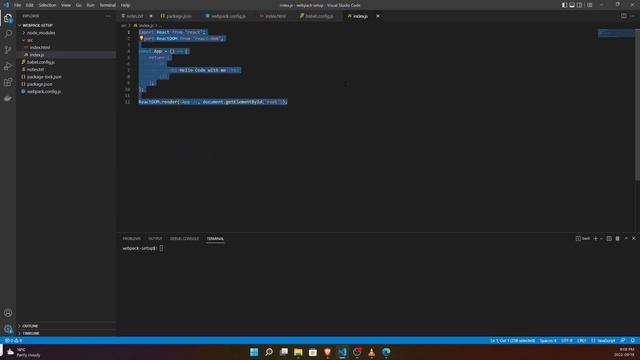Viewport: 640px width, 360px height.
Task: Create a new terminal with plus icon
Action: pos(596,238)
